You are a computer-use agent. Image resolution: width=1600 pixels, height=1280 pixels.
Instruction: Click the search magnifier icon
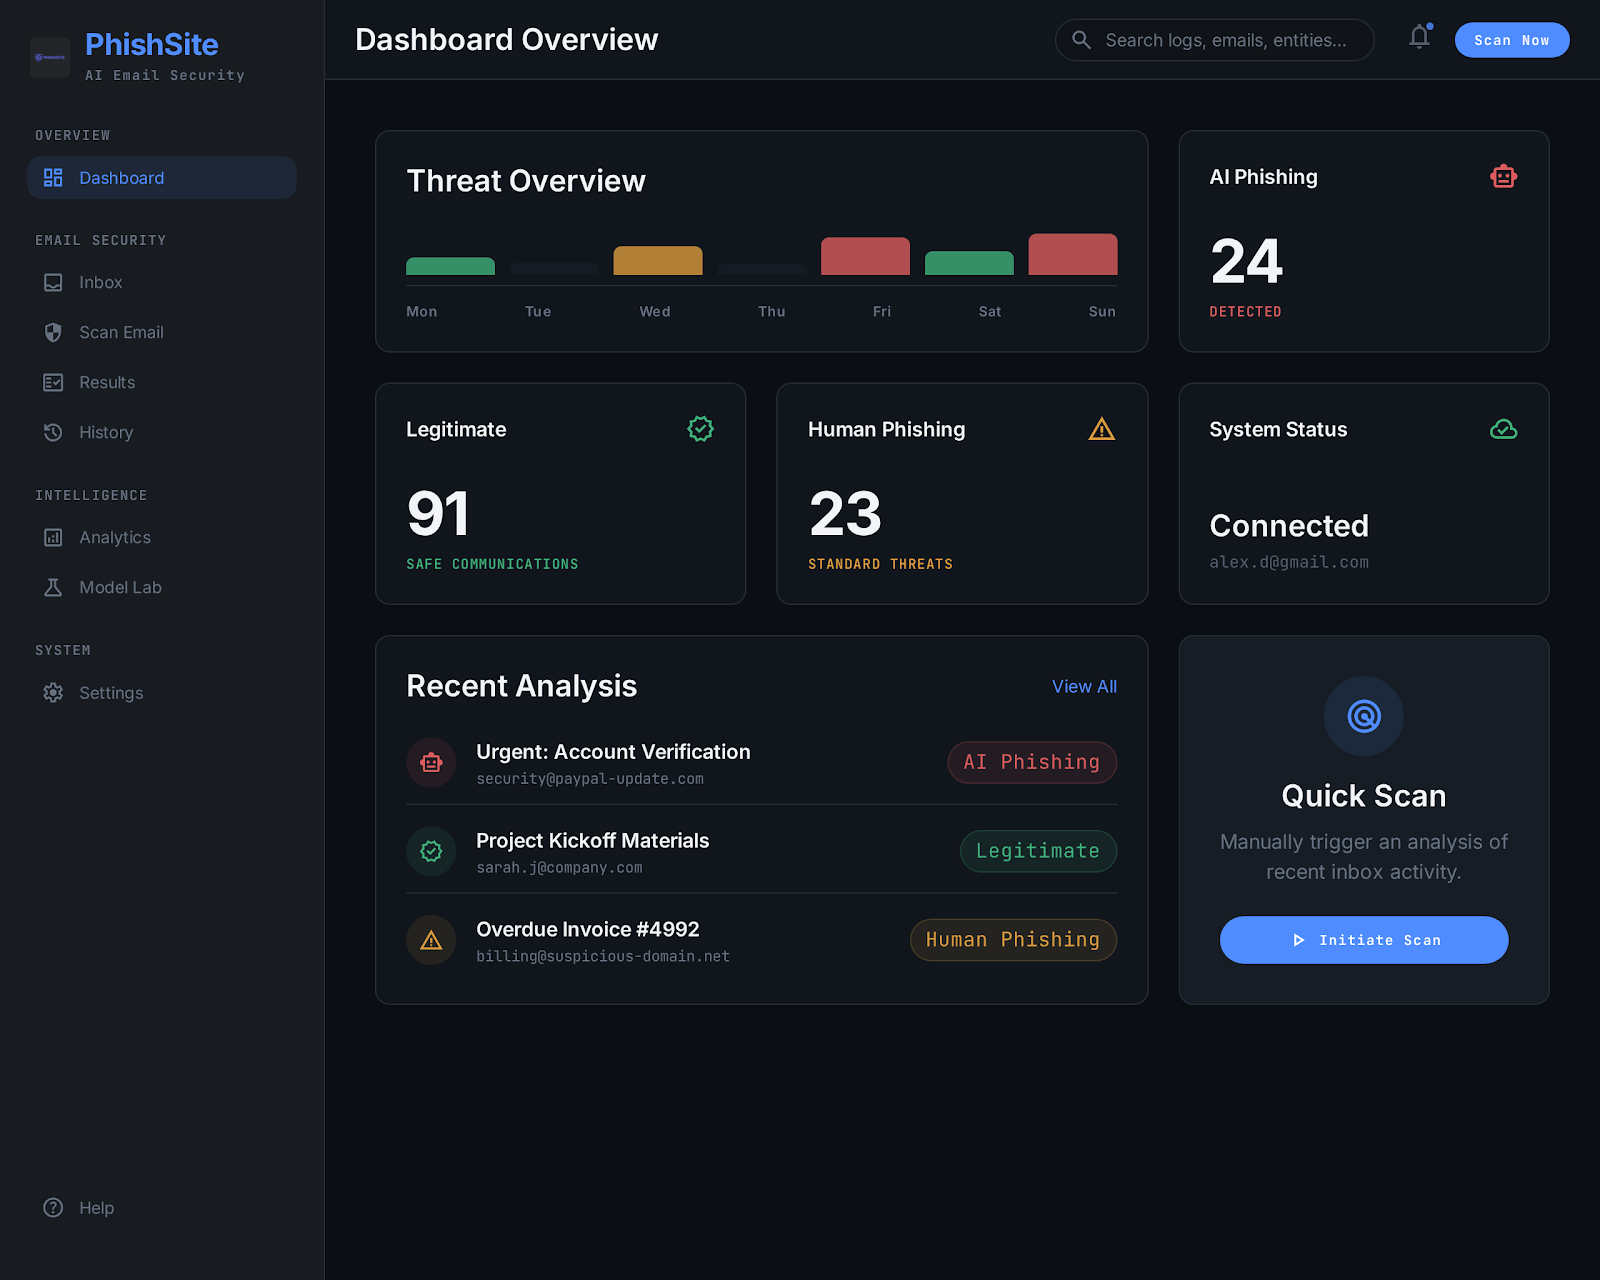(1081, 40)
